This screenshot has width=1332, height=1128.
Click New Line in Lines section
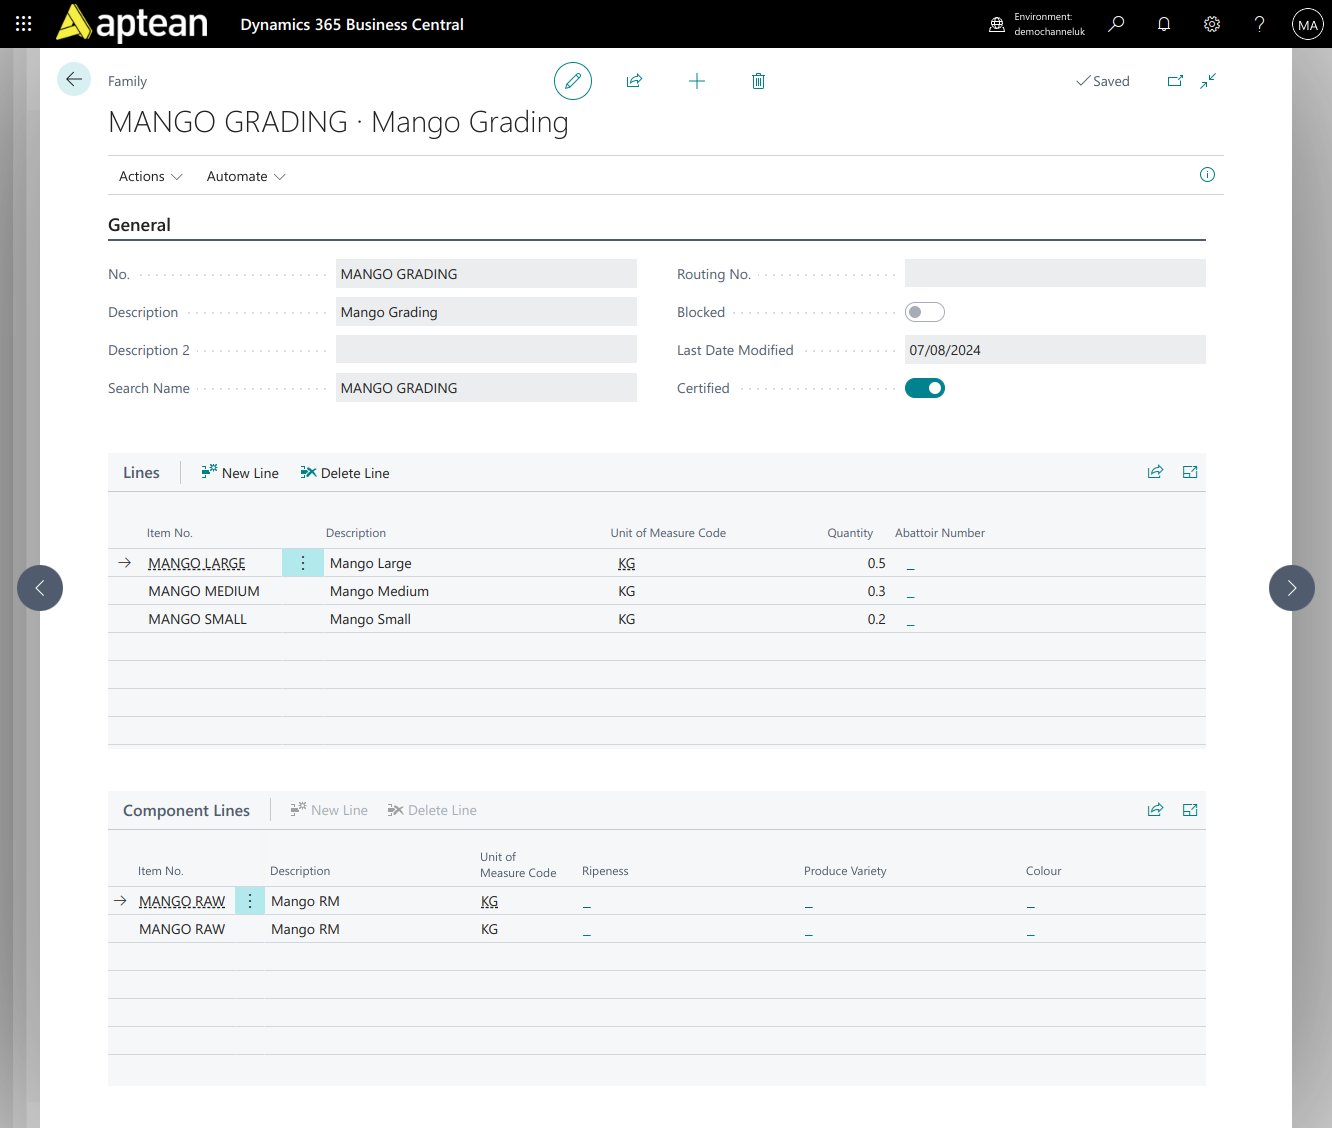pyautogui.click(x=240, y=473)
